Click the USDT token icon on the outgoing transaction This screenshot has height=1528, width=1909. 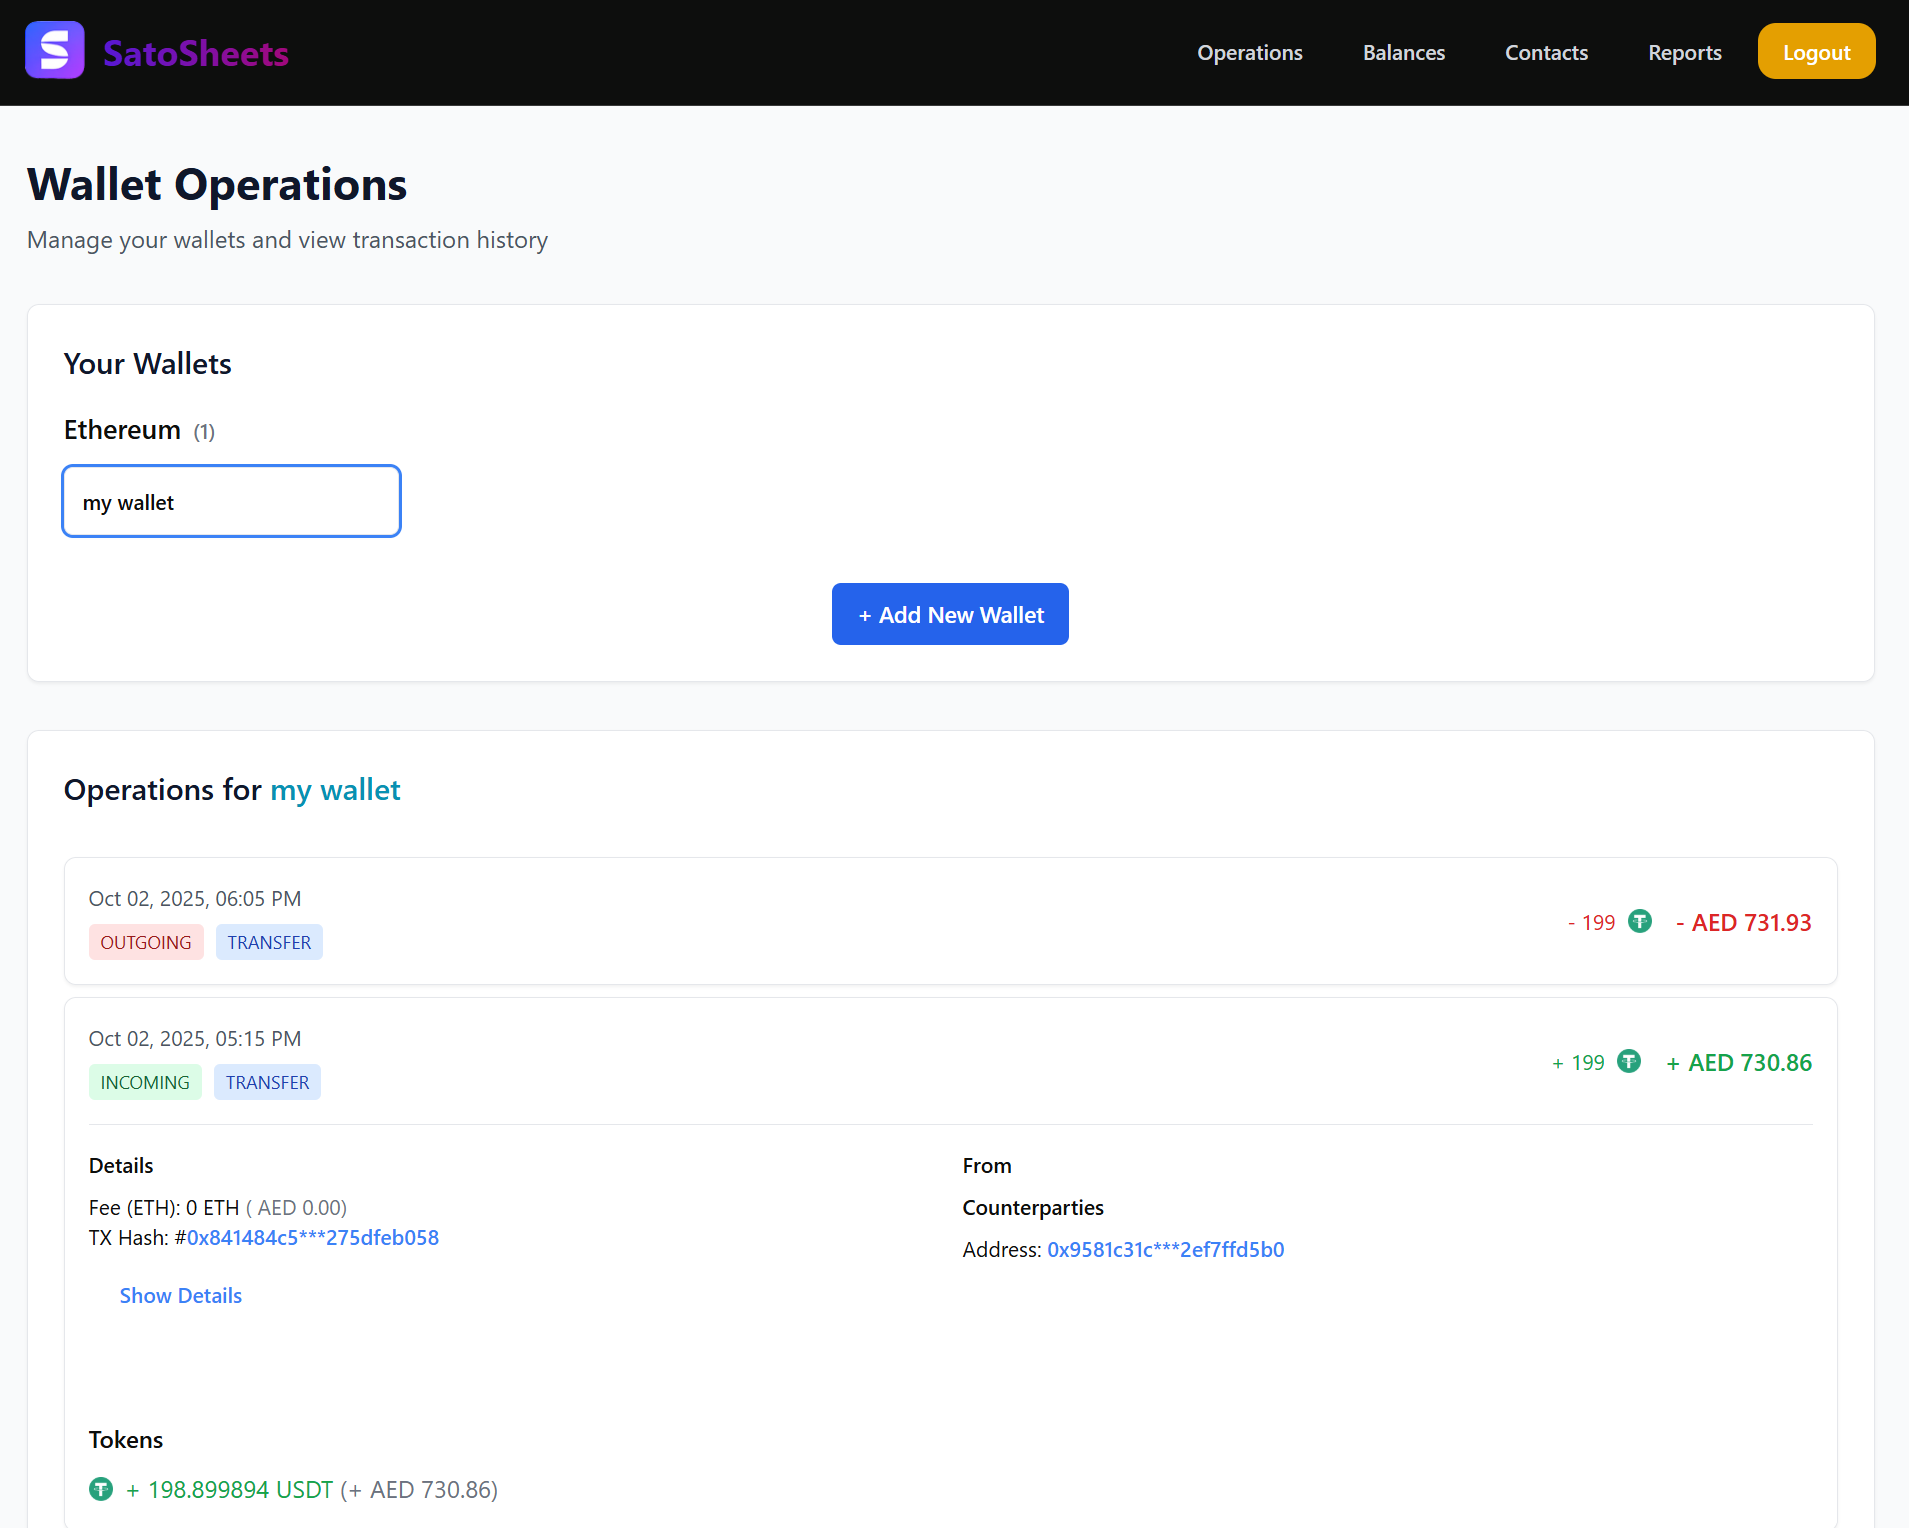tap(1639, 922)
